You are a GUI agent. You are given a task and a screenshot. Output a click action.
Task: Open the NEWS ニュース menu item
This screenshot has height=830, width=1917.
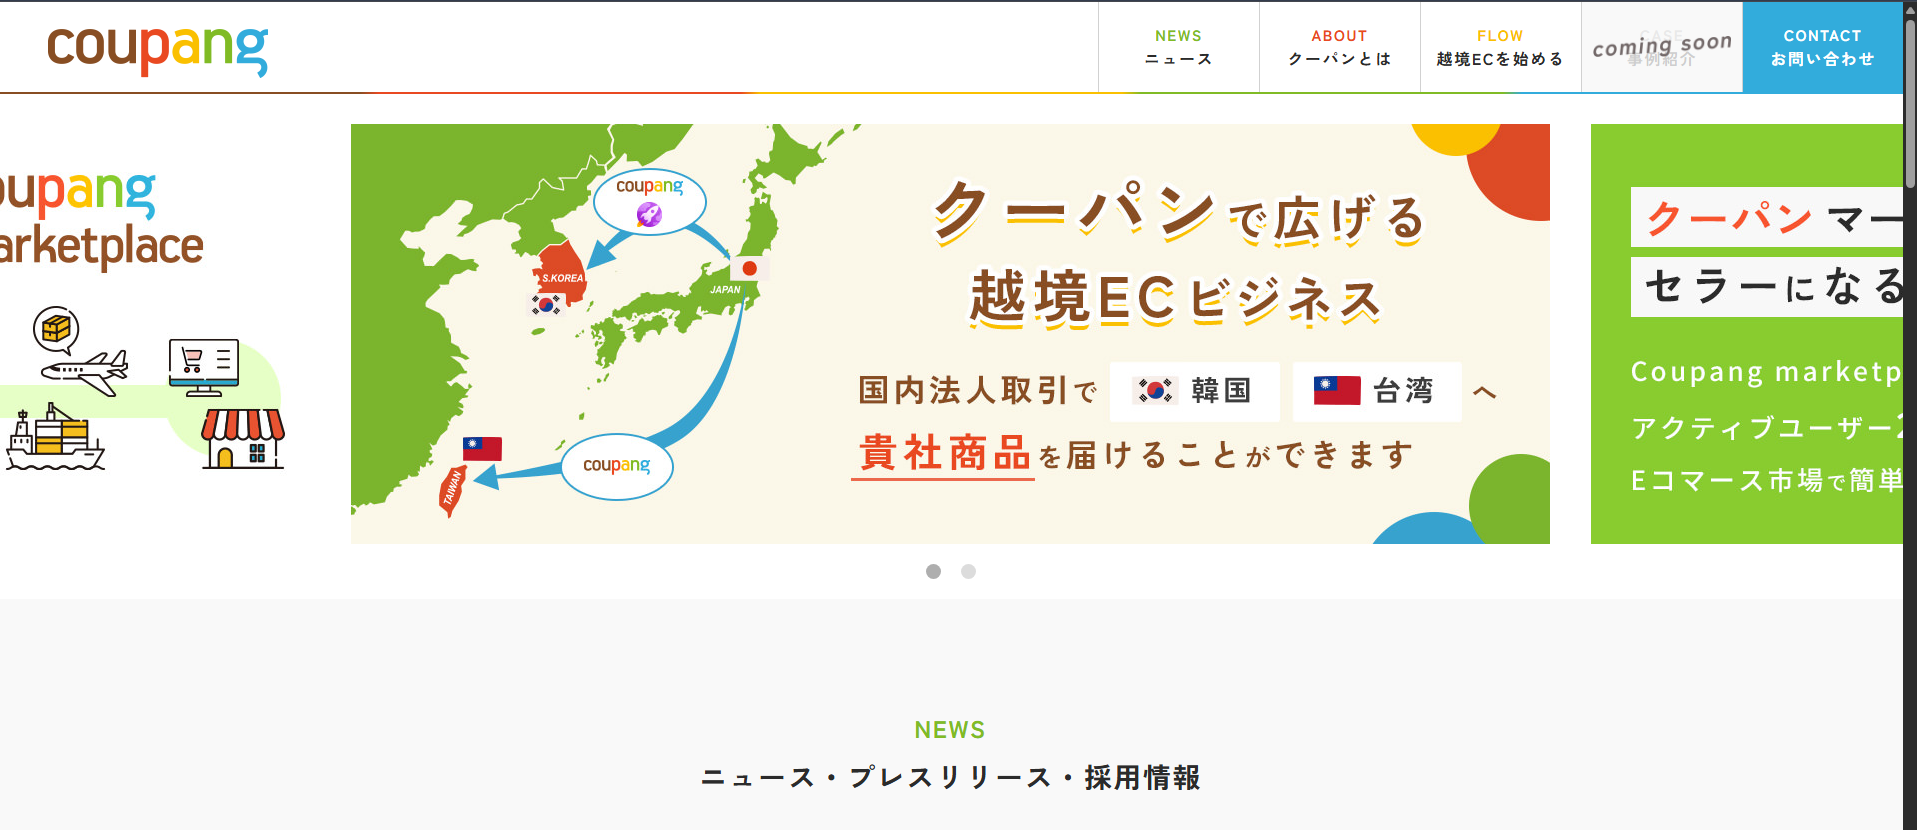1178,47
